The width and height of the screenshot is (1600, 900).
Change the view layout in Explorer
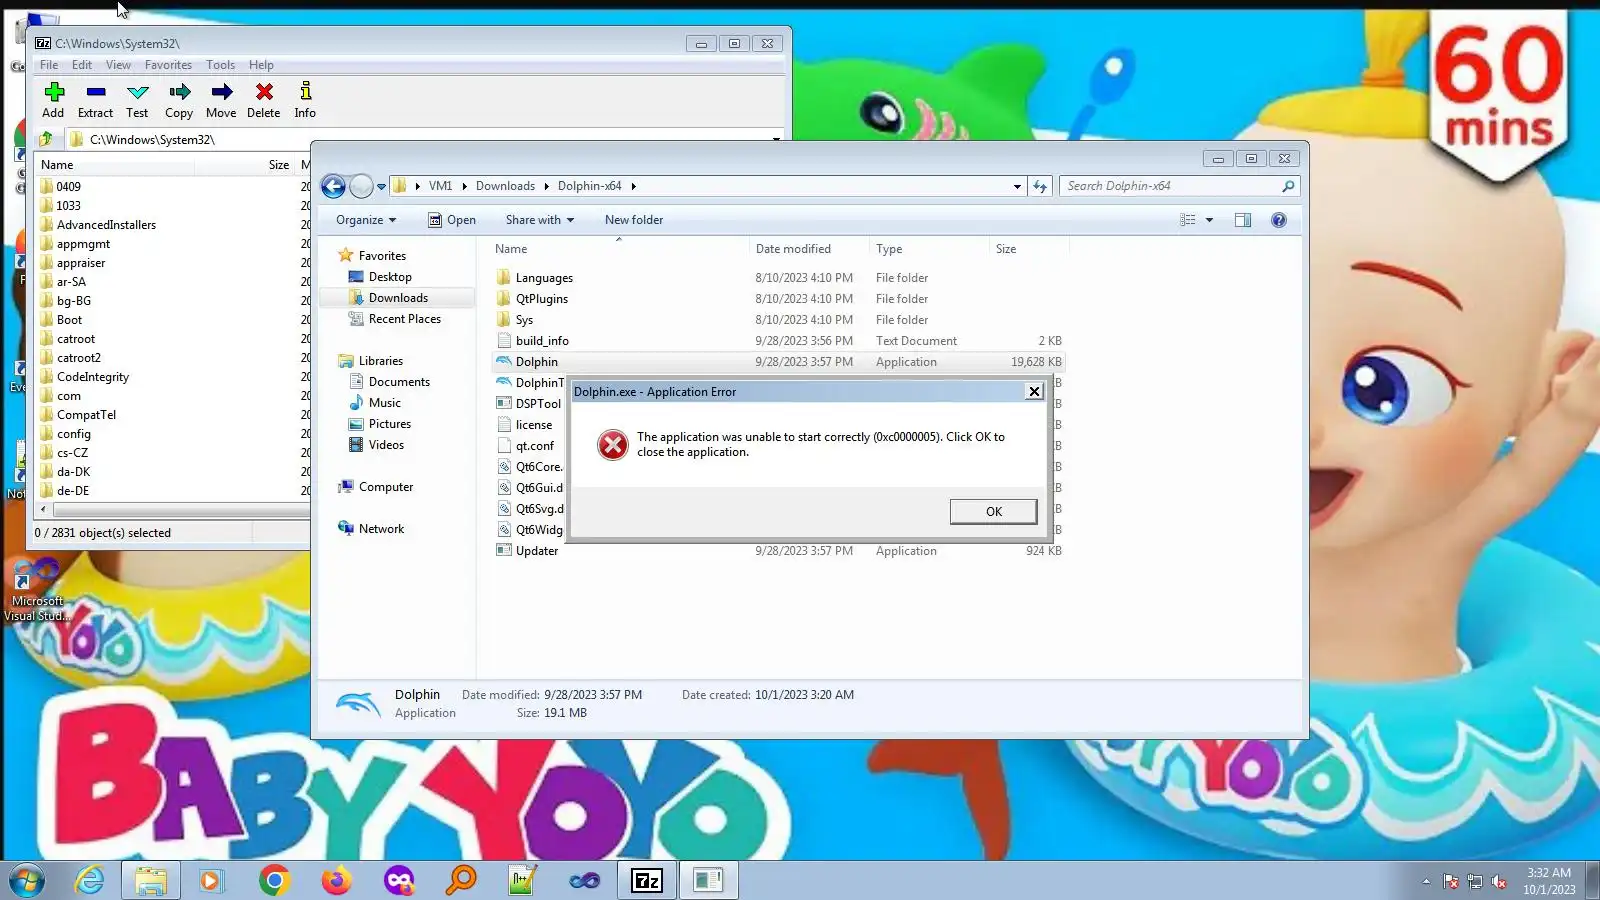[1188, 220]
